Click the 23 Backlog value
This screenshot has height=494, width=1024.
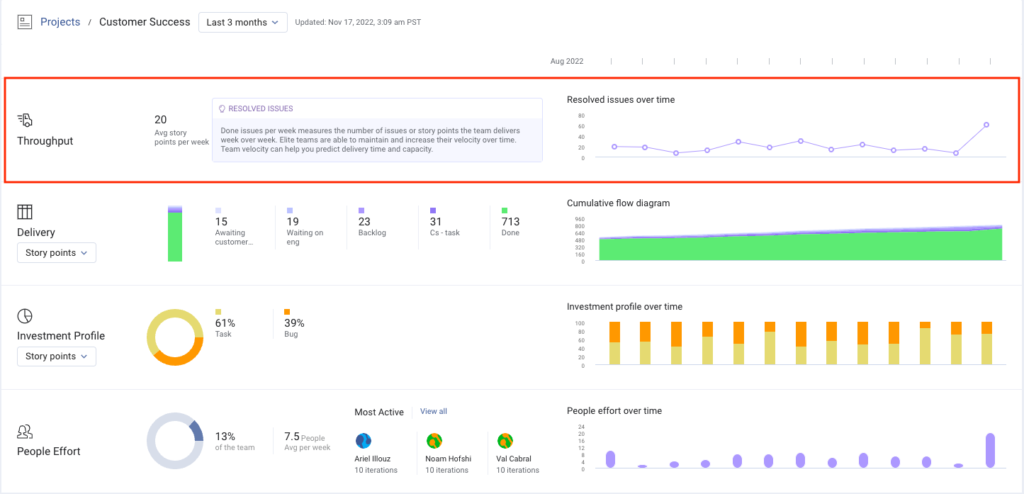point(364,222)
